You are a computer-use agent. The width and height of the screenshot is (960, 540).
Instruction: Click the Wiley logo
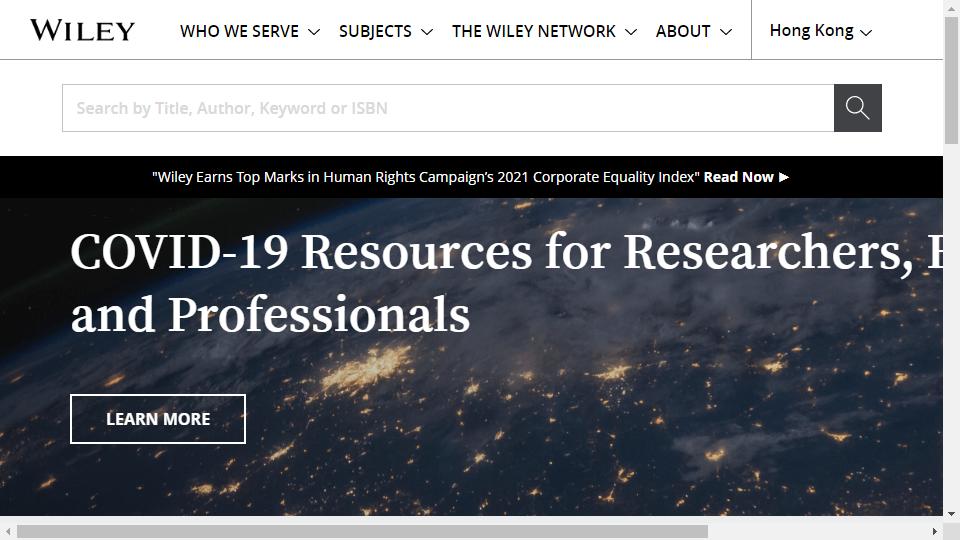(82, 31)
